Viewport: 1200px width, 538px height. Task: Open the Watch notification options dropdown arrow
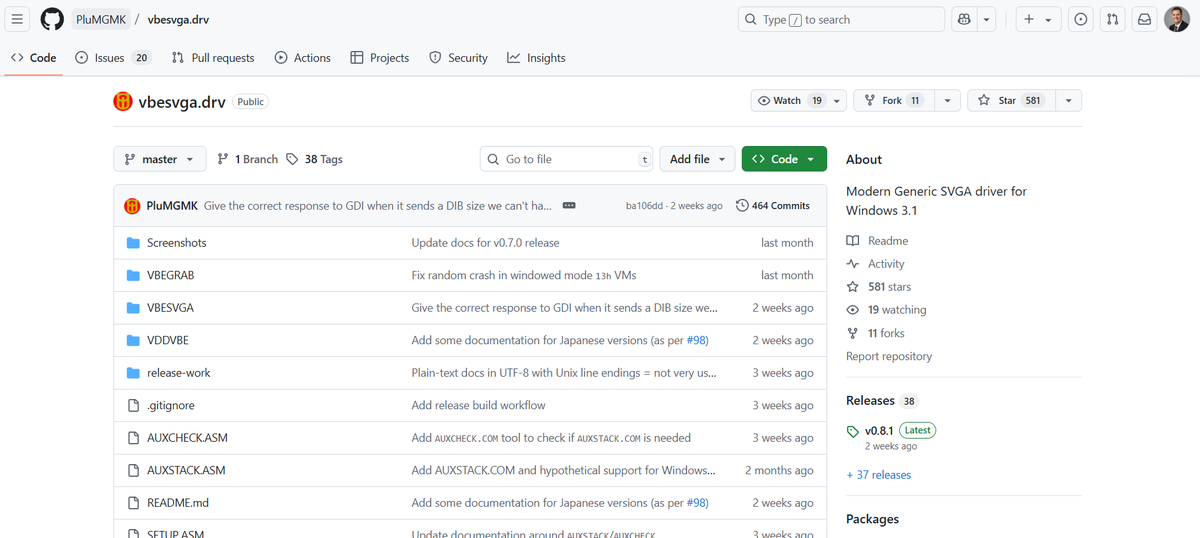click(838, 101)
